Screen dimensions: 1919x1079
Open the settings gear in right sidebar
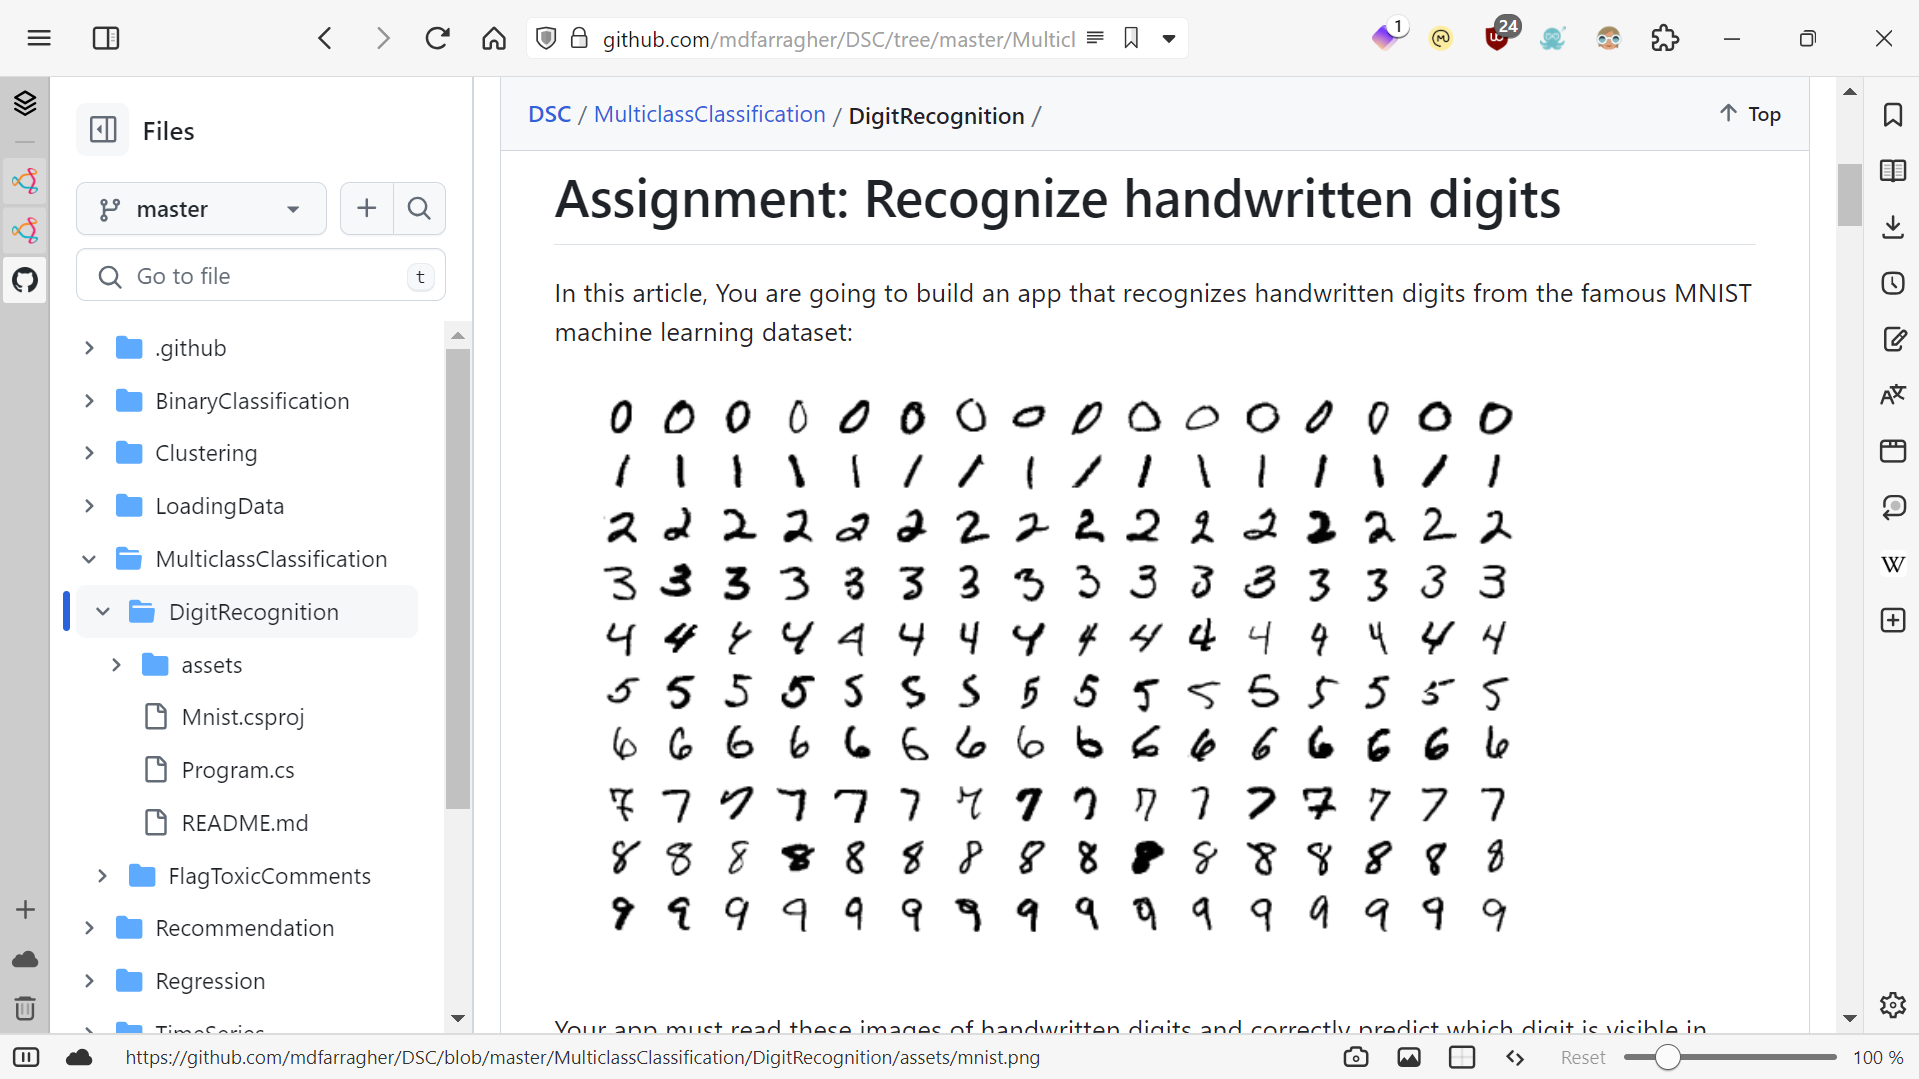[x=1892, y=1004]
